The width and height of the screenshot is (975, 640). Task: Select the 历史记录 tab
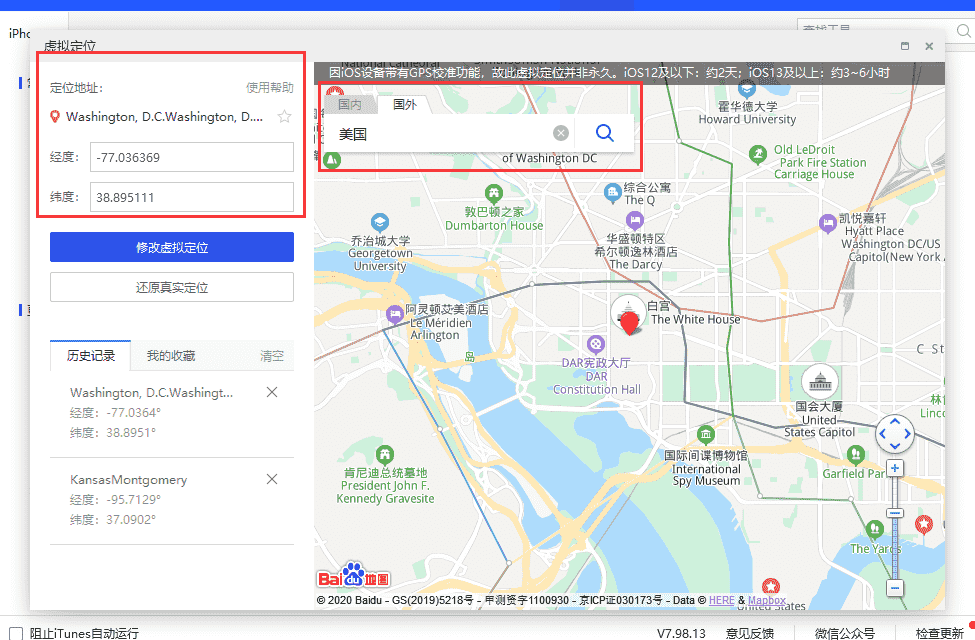click(x=91, y=356)
